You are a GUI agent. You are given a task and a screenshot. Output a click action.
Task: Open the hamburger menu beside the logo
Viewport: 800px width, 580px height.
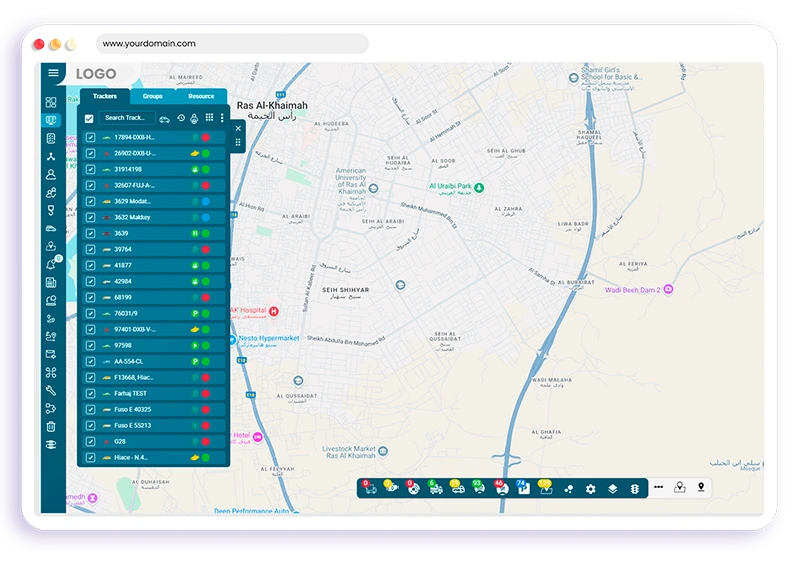[x=54, y=73]
